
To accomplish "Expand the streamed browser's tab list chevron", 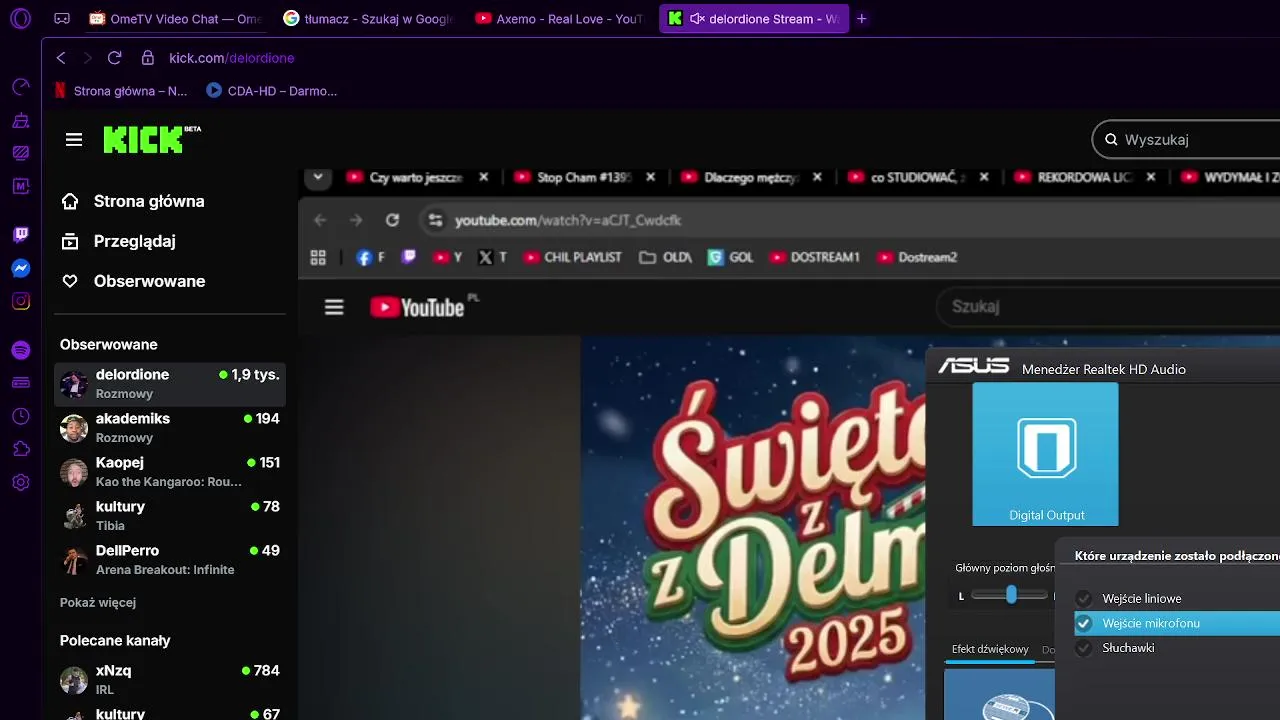I will [318, 177].
